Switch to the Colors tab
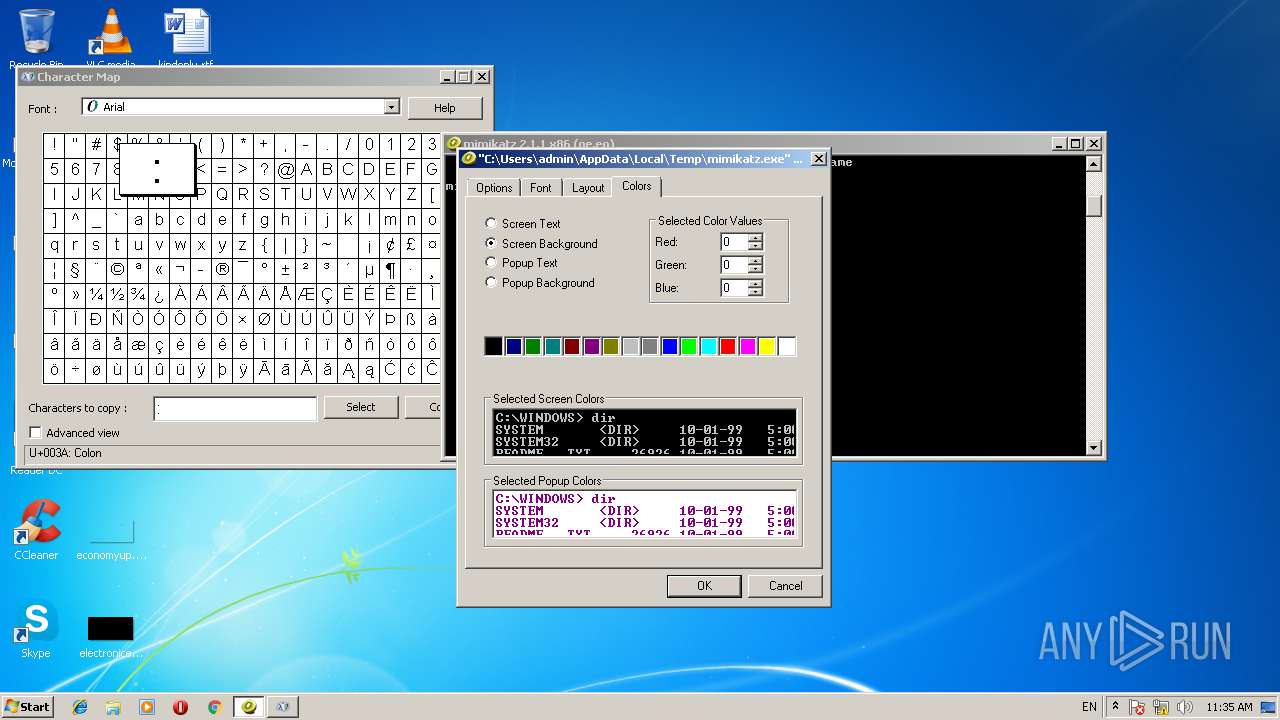 pyautogui.click(x=636, y=186)
